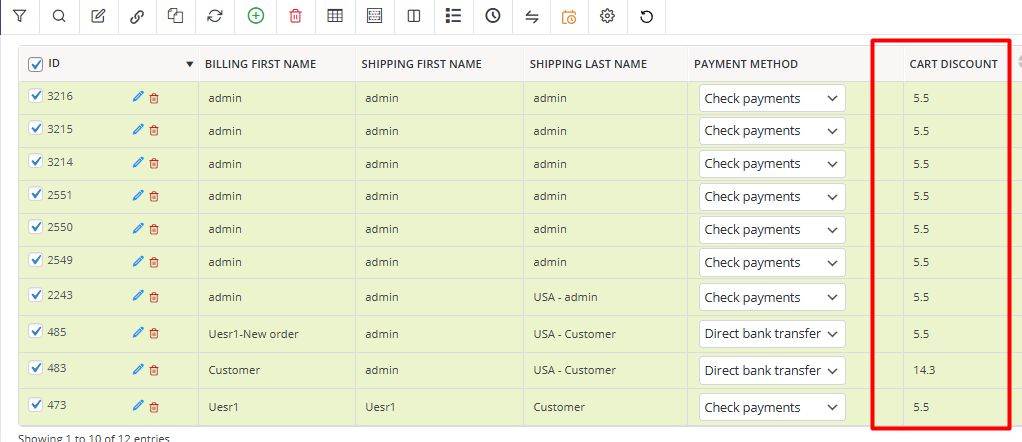Uncheck the checkbox for order 2551
The height and width of the screenshot is (442, 1022).
pos(36,194)
